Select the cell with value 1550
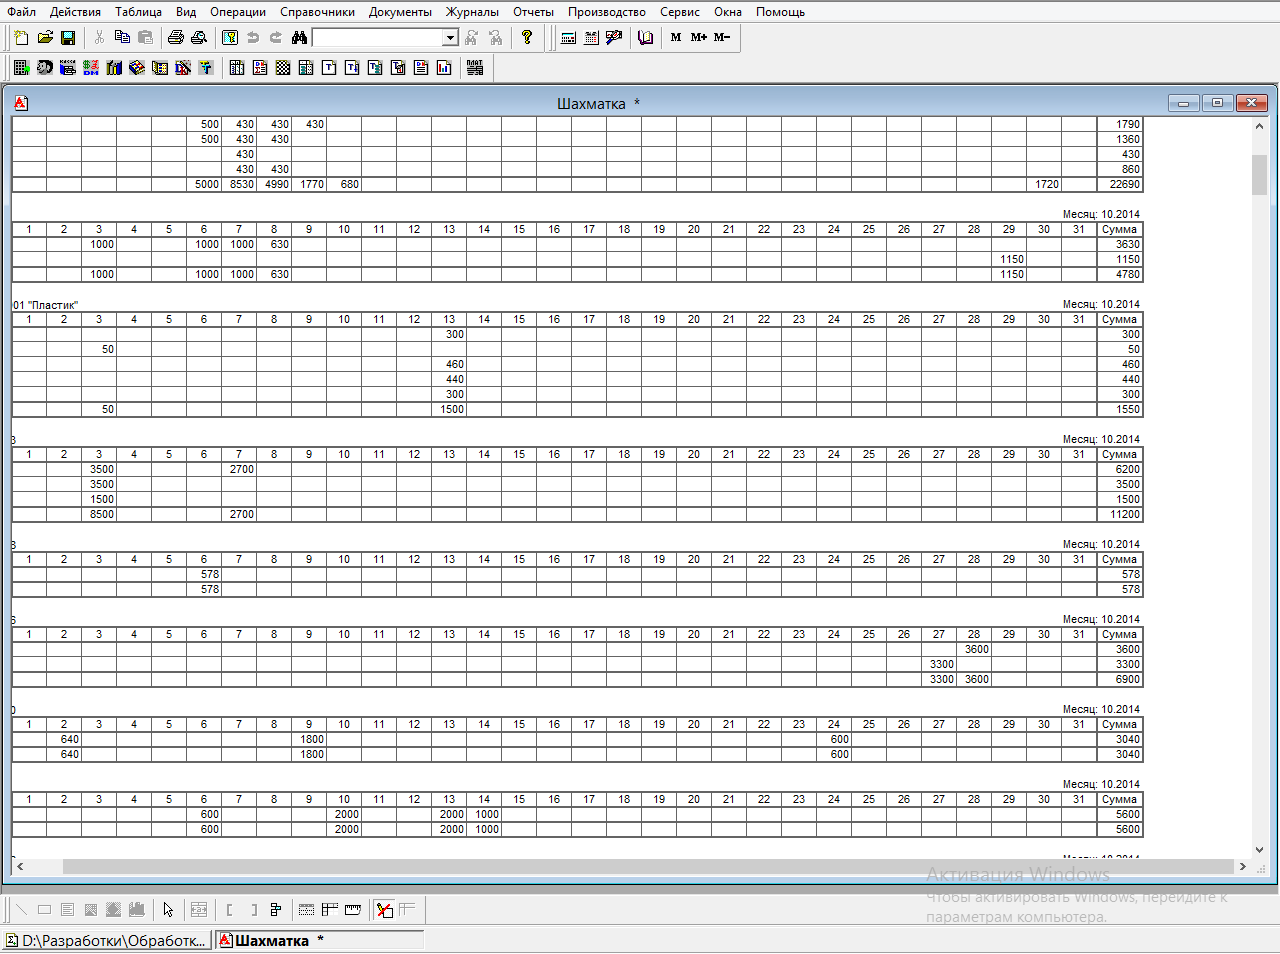Viewport: 1280px width, 954px height. tap(1119, 409)
